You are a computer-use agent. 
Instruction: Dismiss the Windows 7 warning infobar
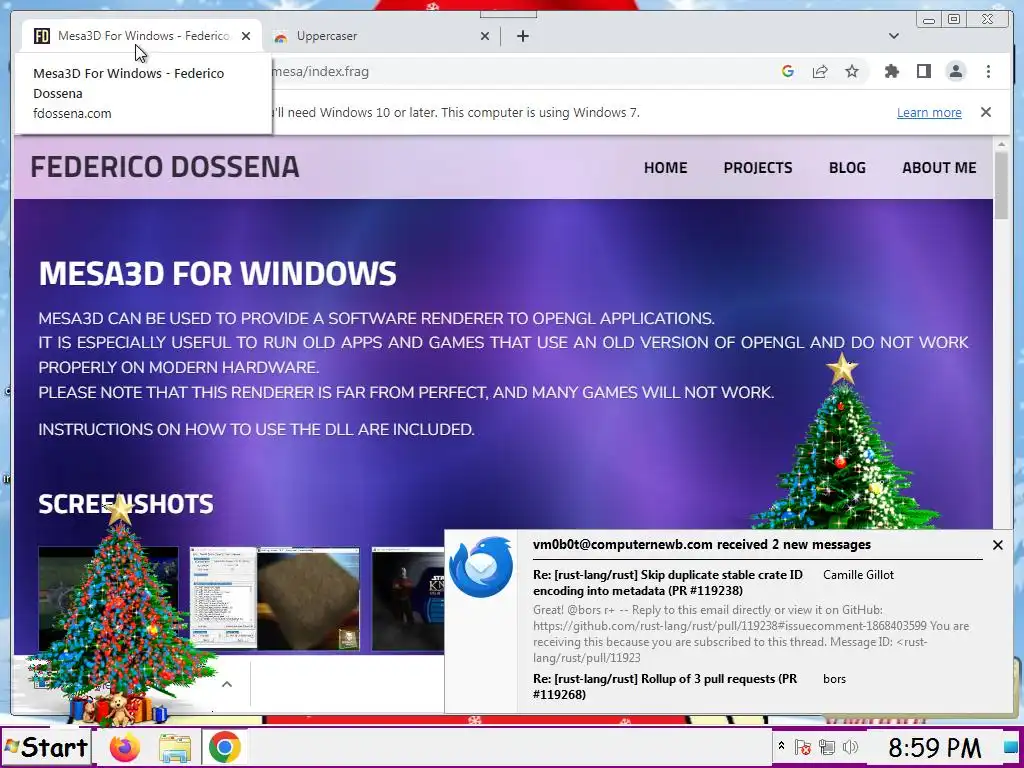click(x=986, y=112)
